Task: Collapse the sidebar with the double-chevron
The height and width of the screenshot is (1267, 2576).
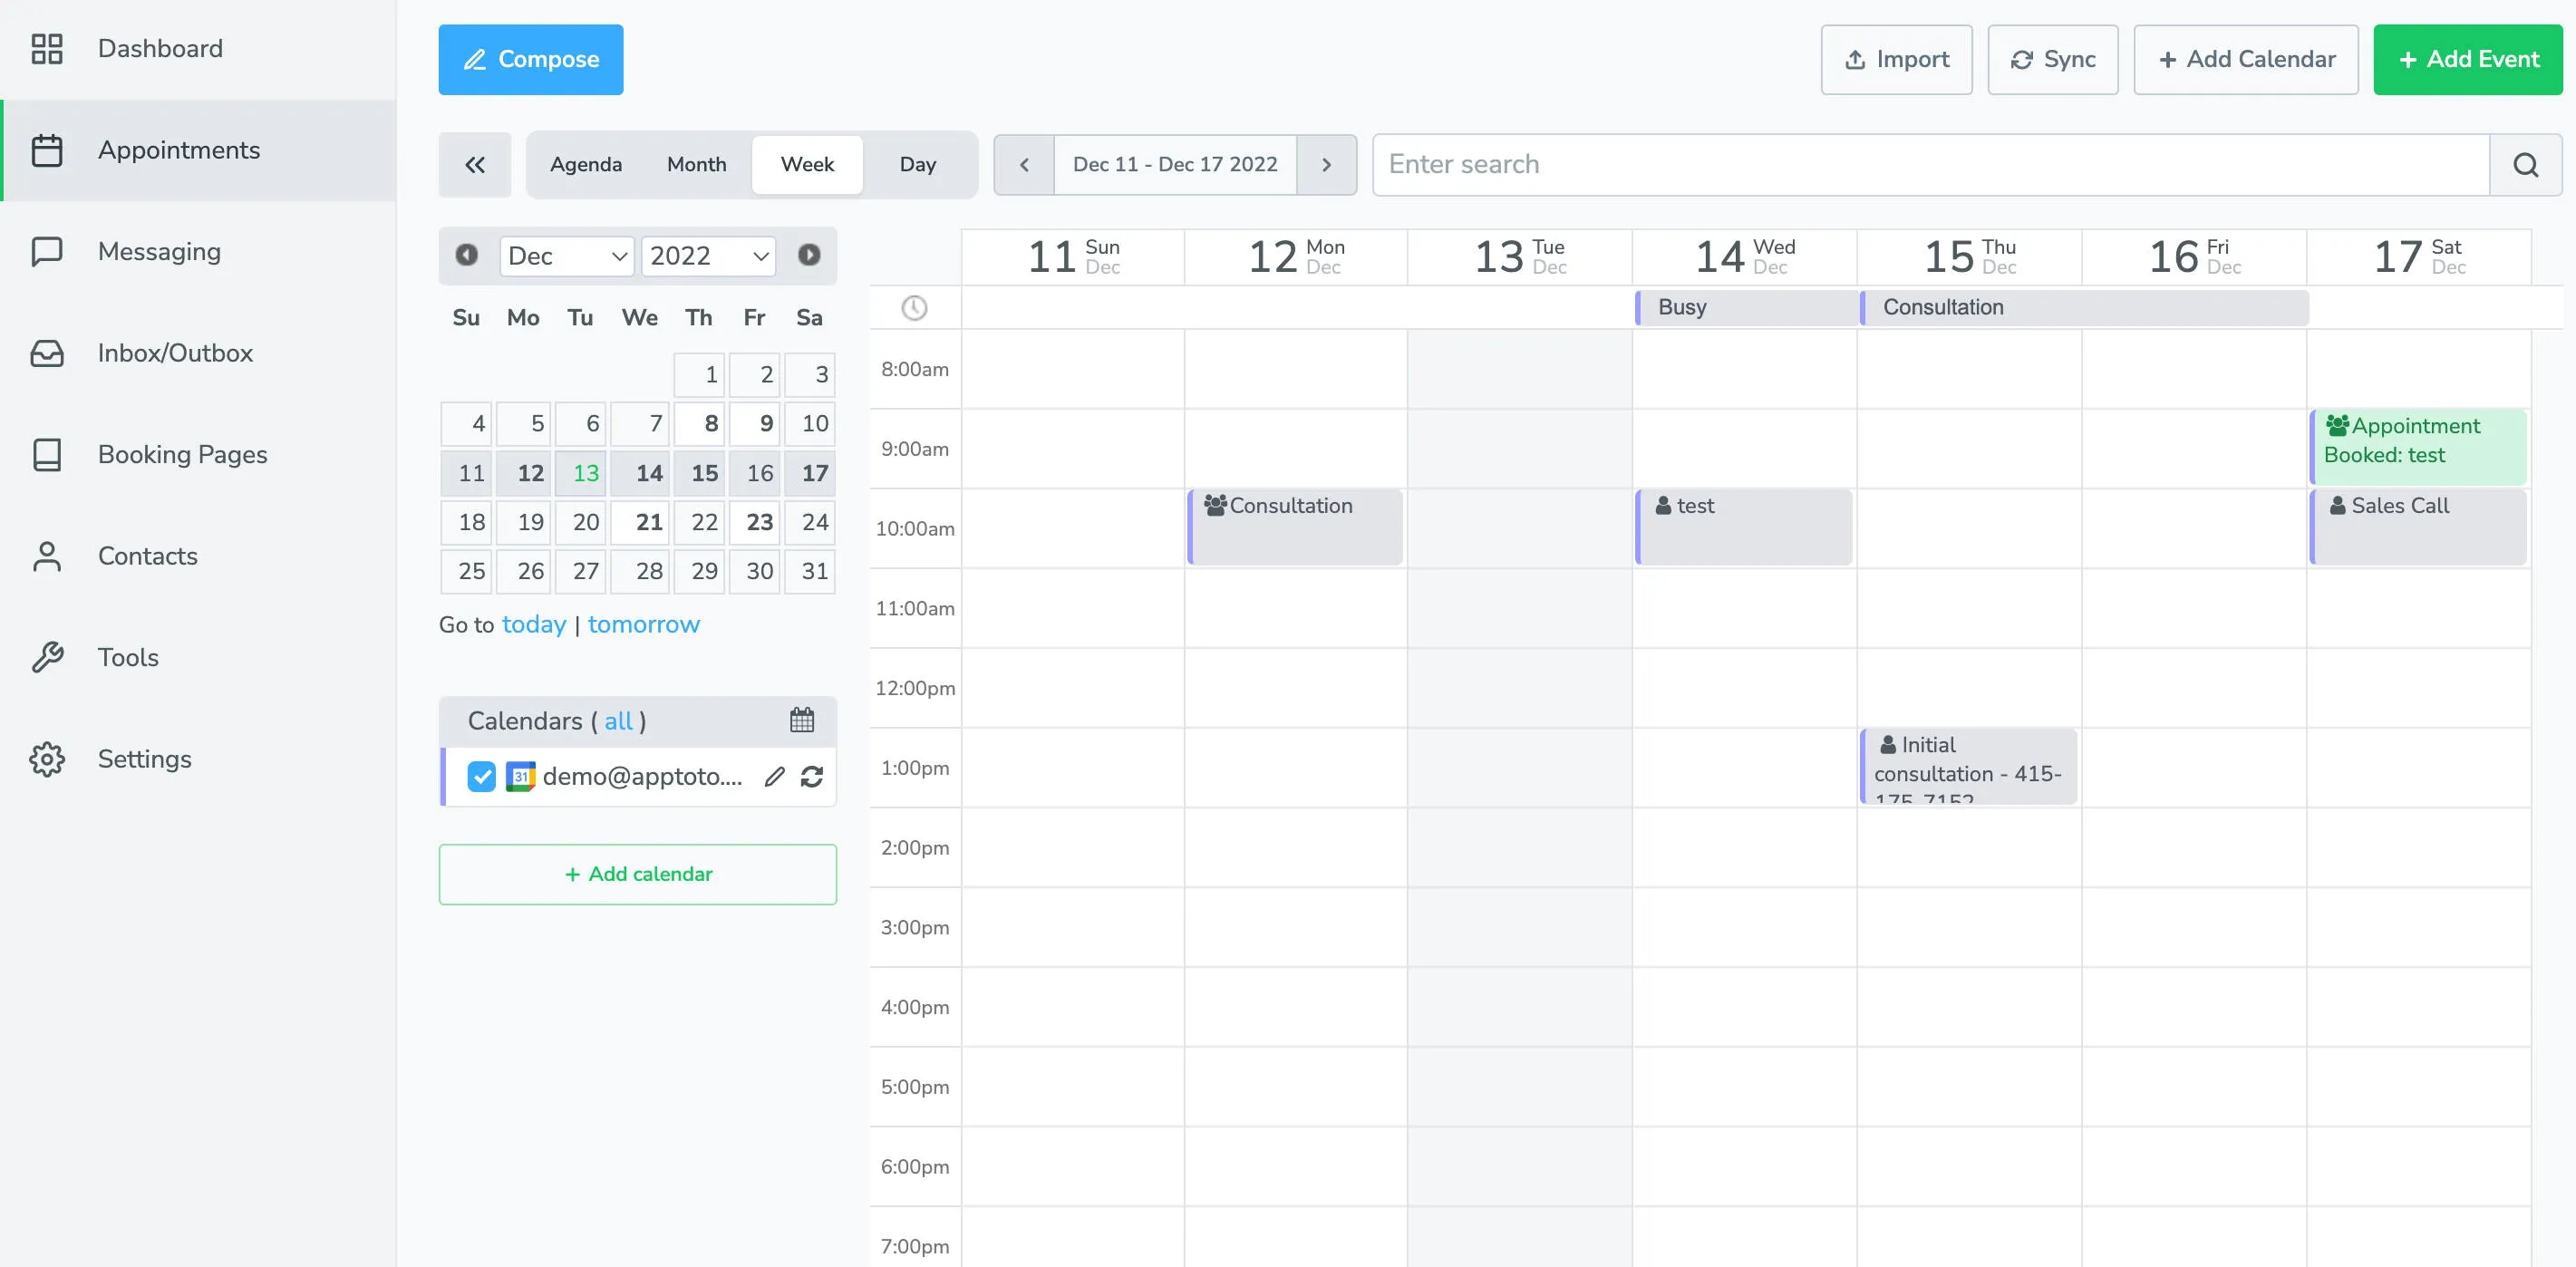Action: [x=474, y=164]
